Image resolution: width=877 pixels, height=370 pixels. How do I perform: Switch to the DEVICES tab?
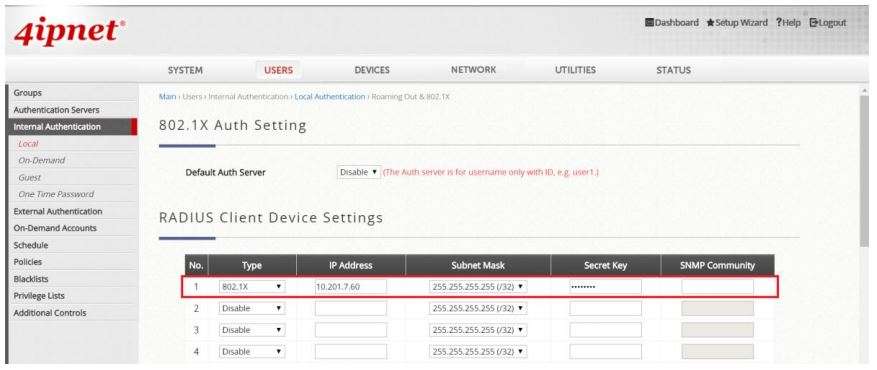point(372,70)
